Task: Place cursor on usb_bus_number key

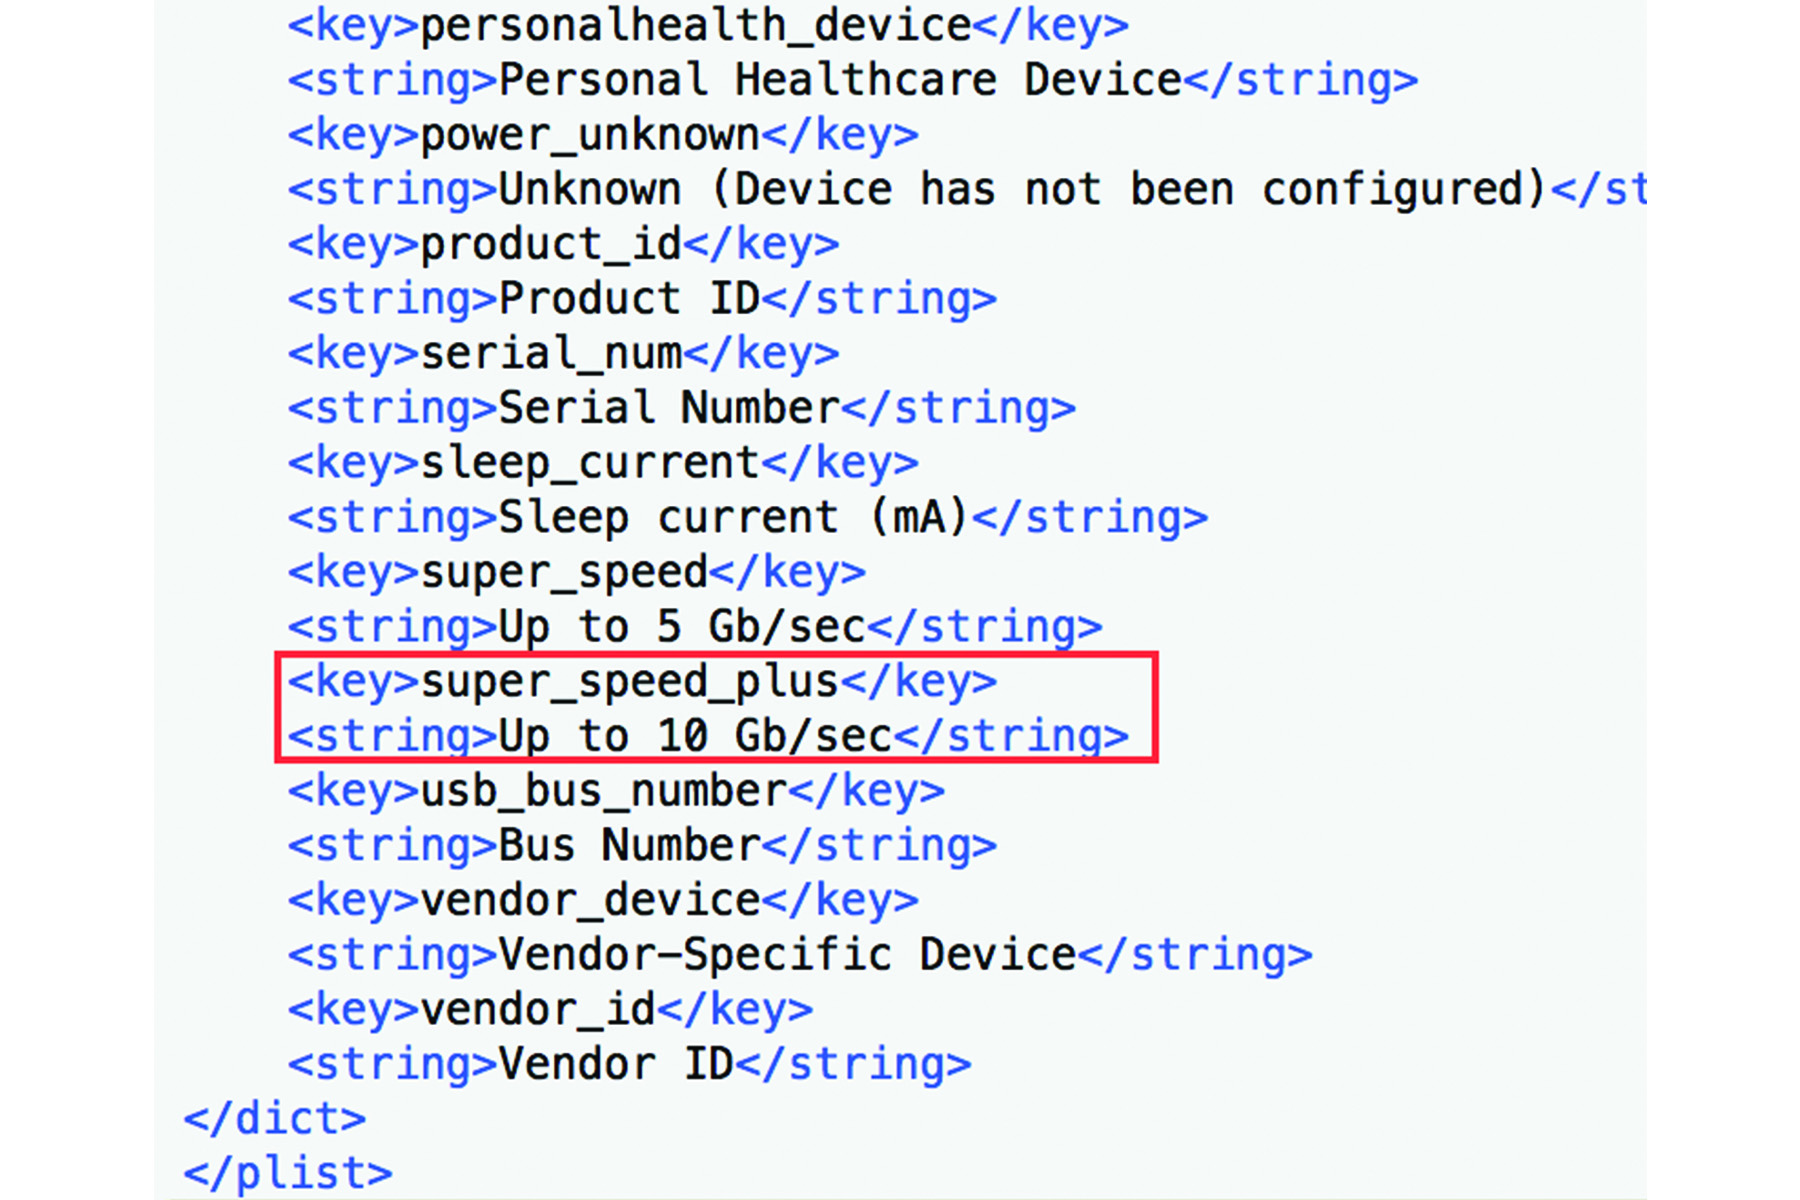Action: (603, 791)
